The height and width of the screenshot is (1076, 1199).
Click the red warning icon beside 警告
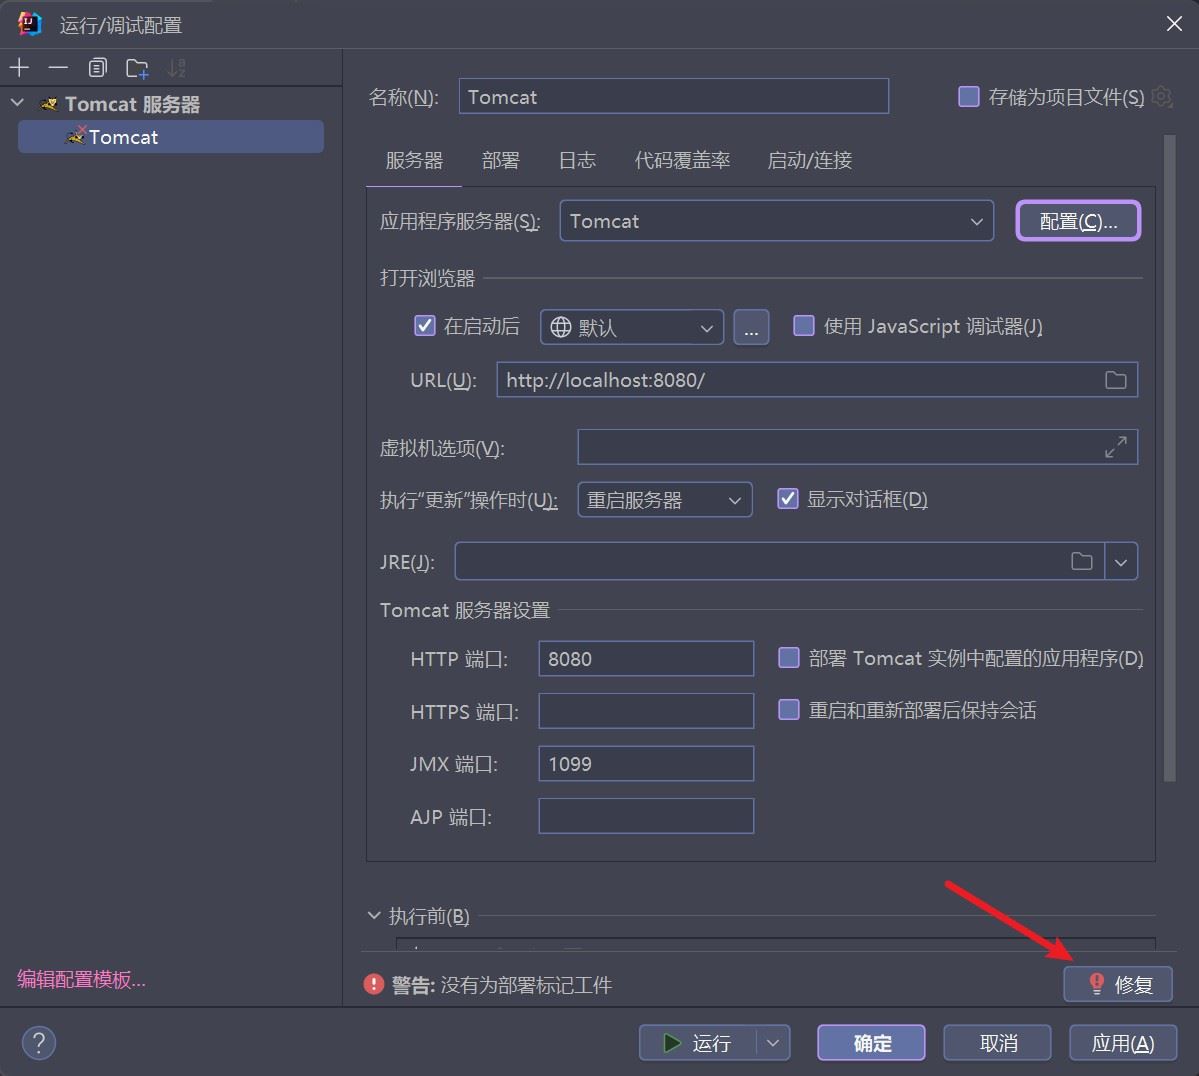pos(373,984)
